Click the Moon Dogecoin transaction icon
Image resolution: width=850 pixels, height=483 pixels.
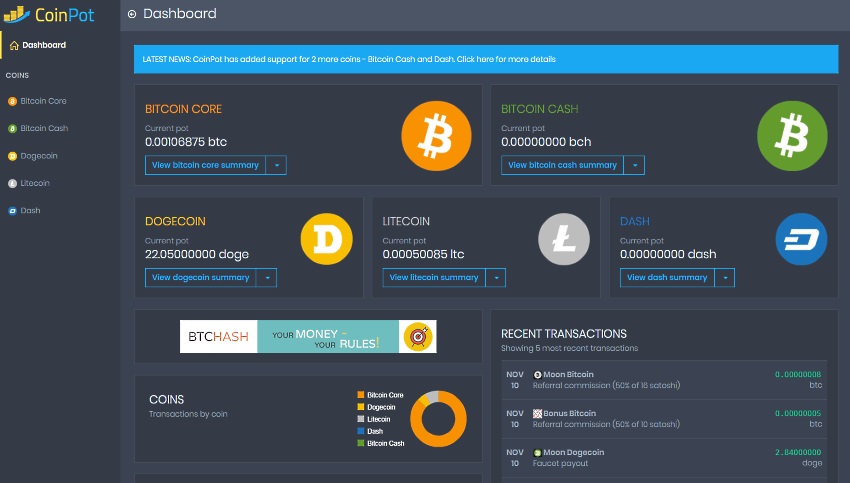[537, 453]
